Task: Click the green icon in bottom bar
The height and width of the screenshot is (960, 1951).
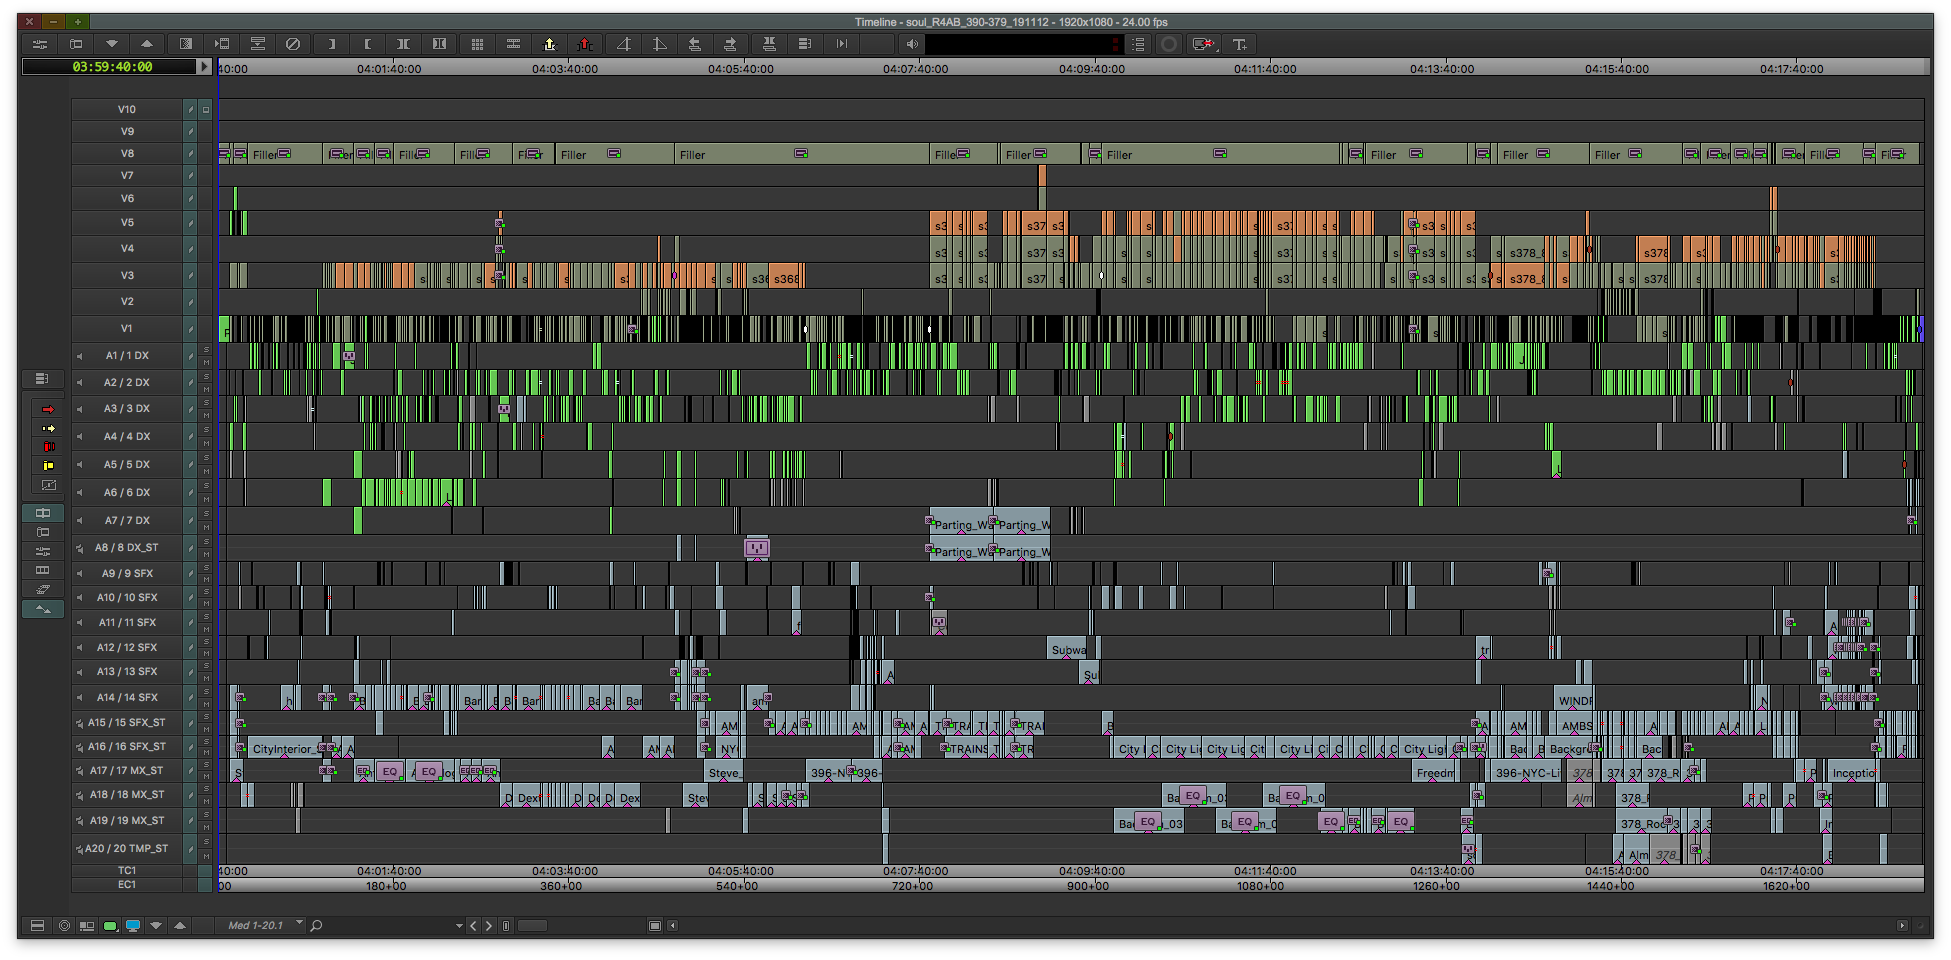Action: tap(109, 926)
